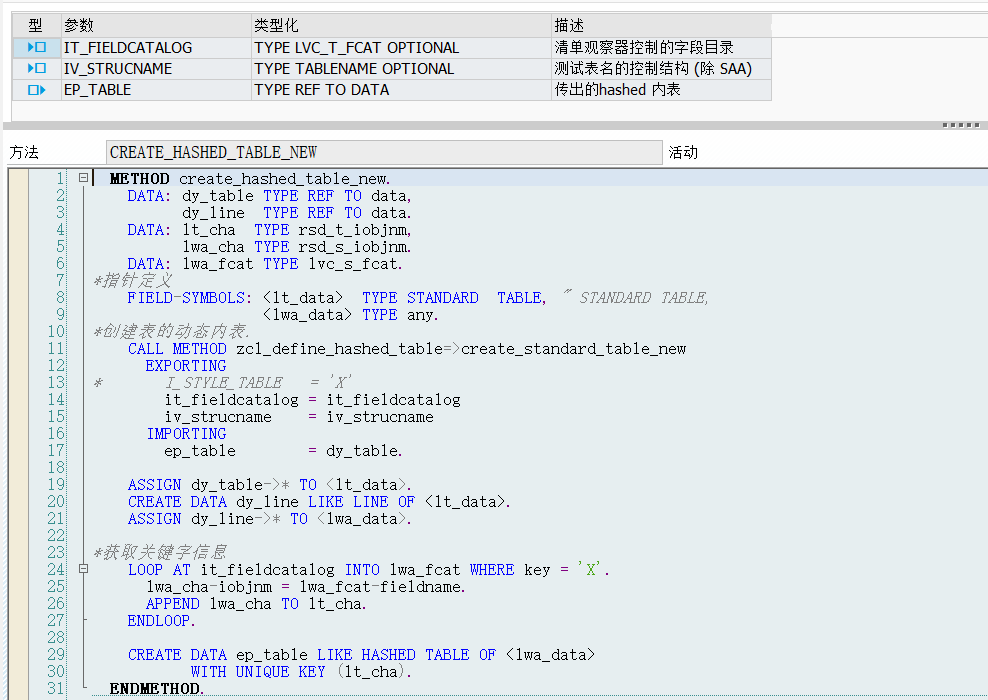Click the TYPE REF TO DATA typing cell
988x700 pixels.
401,89
